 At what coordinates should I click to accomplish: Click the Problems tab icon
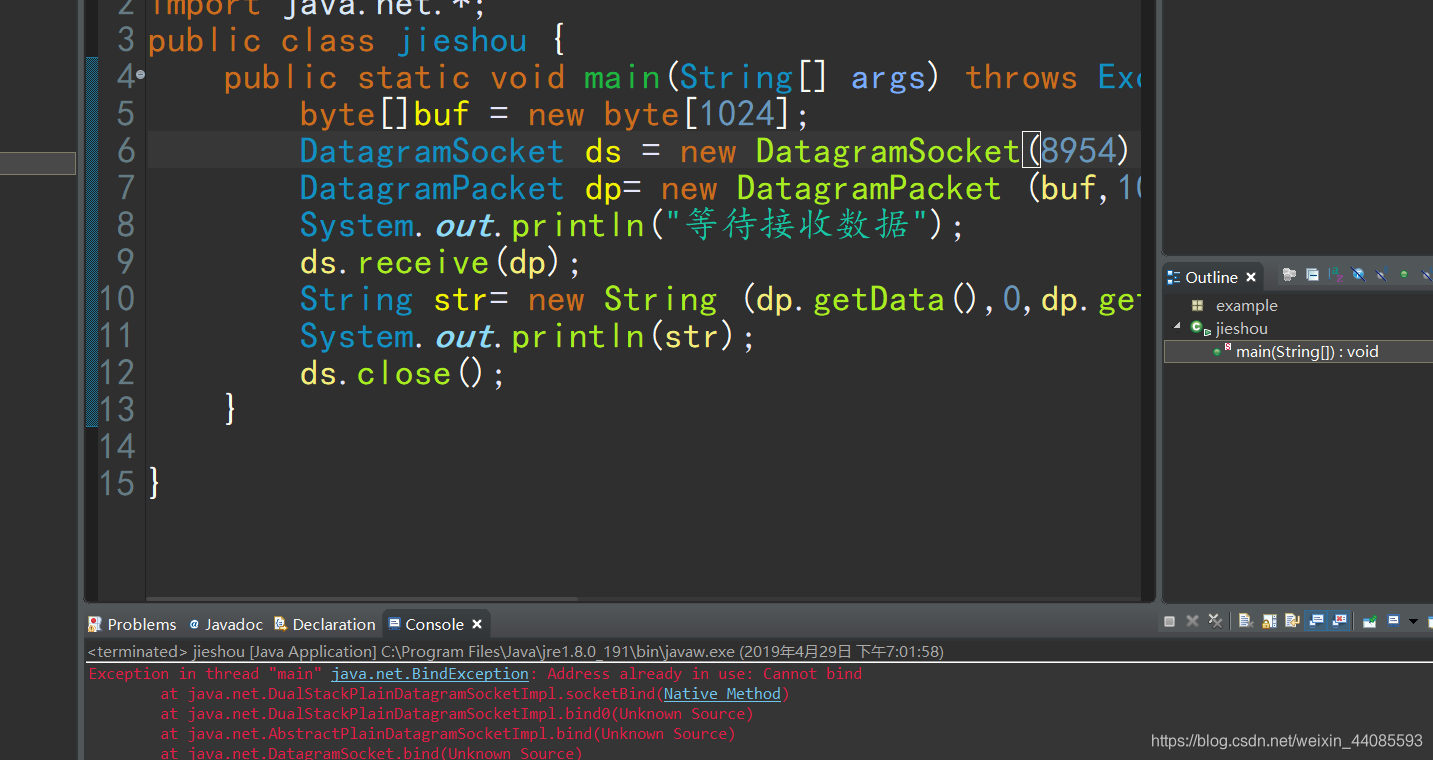(x=95, y=624)
